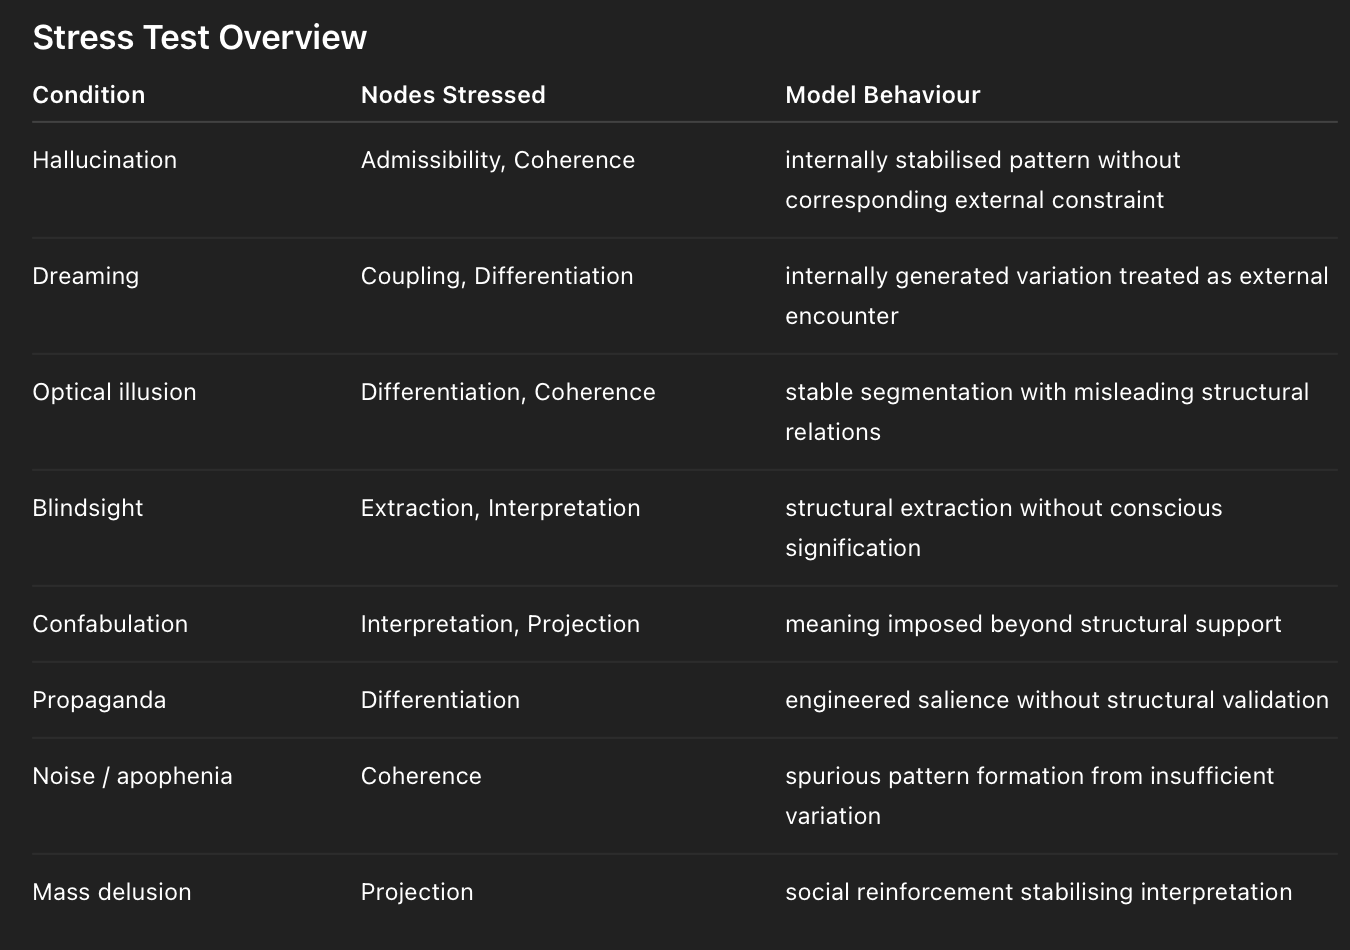Image resolution: width=1350 pixels, height=950 pixels.
Task: Select the Extraction, Interpretation cell
Action: coord(500,508)
